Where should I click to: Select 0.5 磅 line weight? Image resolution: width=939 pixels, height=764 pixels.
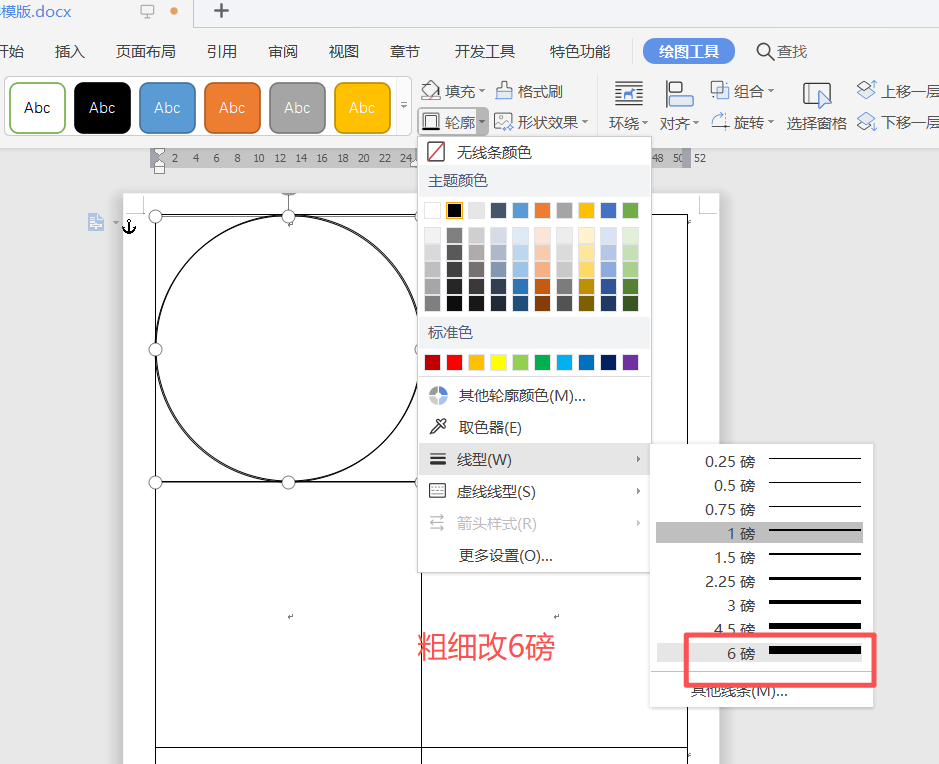pos(759,485)
